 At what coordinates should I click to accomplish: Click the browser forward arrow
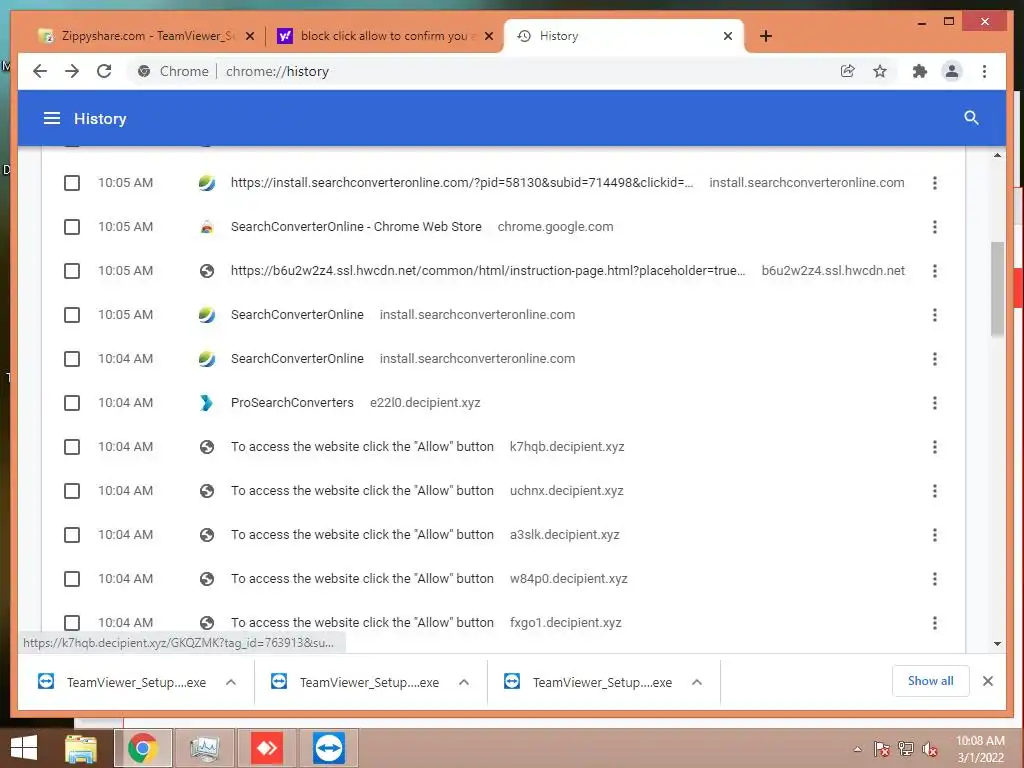[72, 71]
